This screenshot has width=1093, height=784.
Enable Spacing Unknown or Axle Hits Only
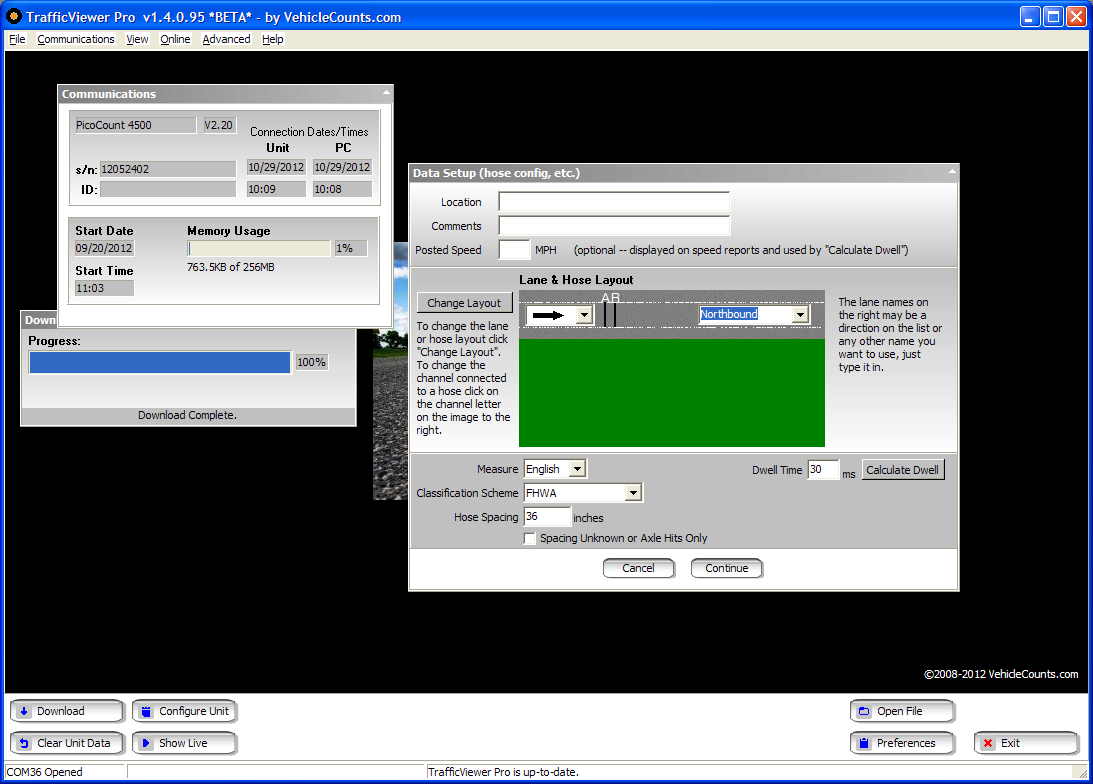[x=530, y=539]
